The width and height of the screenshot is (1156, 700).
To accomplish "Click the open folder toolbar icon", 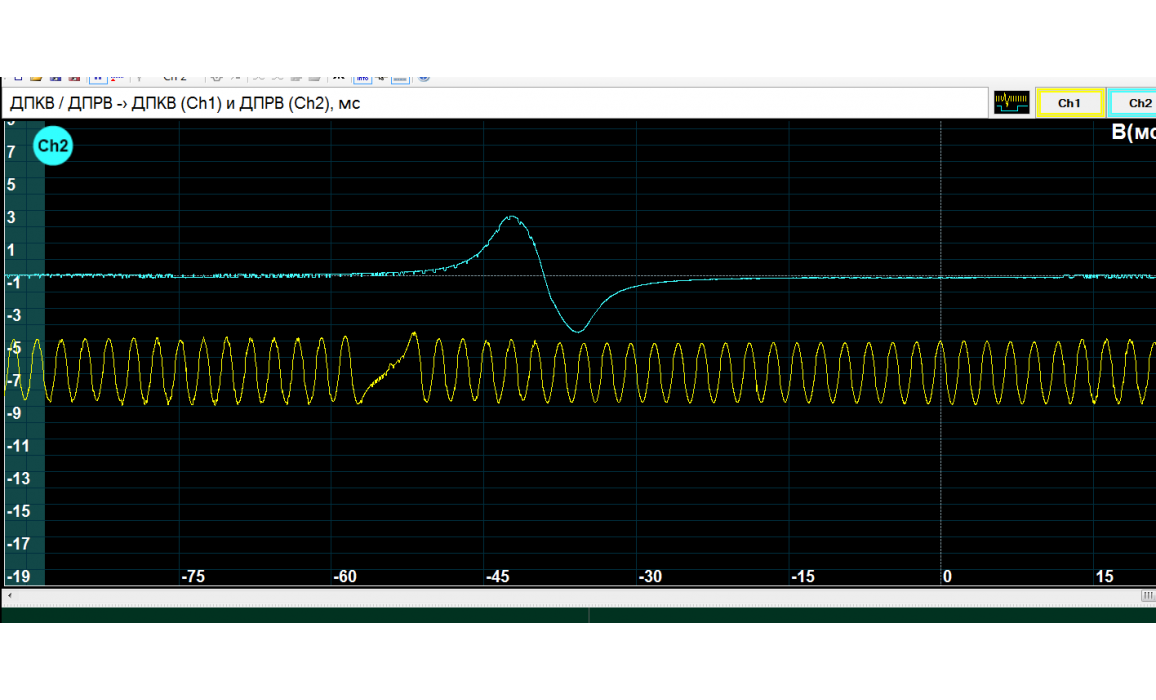I will click(36, 78).
